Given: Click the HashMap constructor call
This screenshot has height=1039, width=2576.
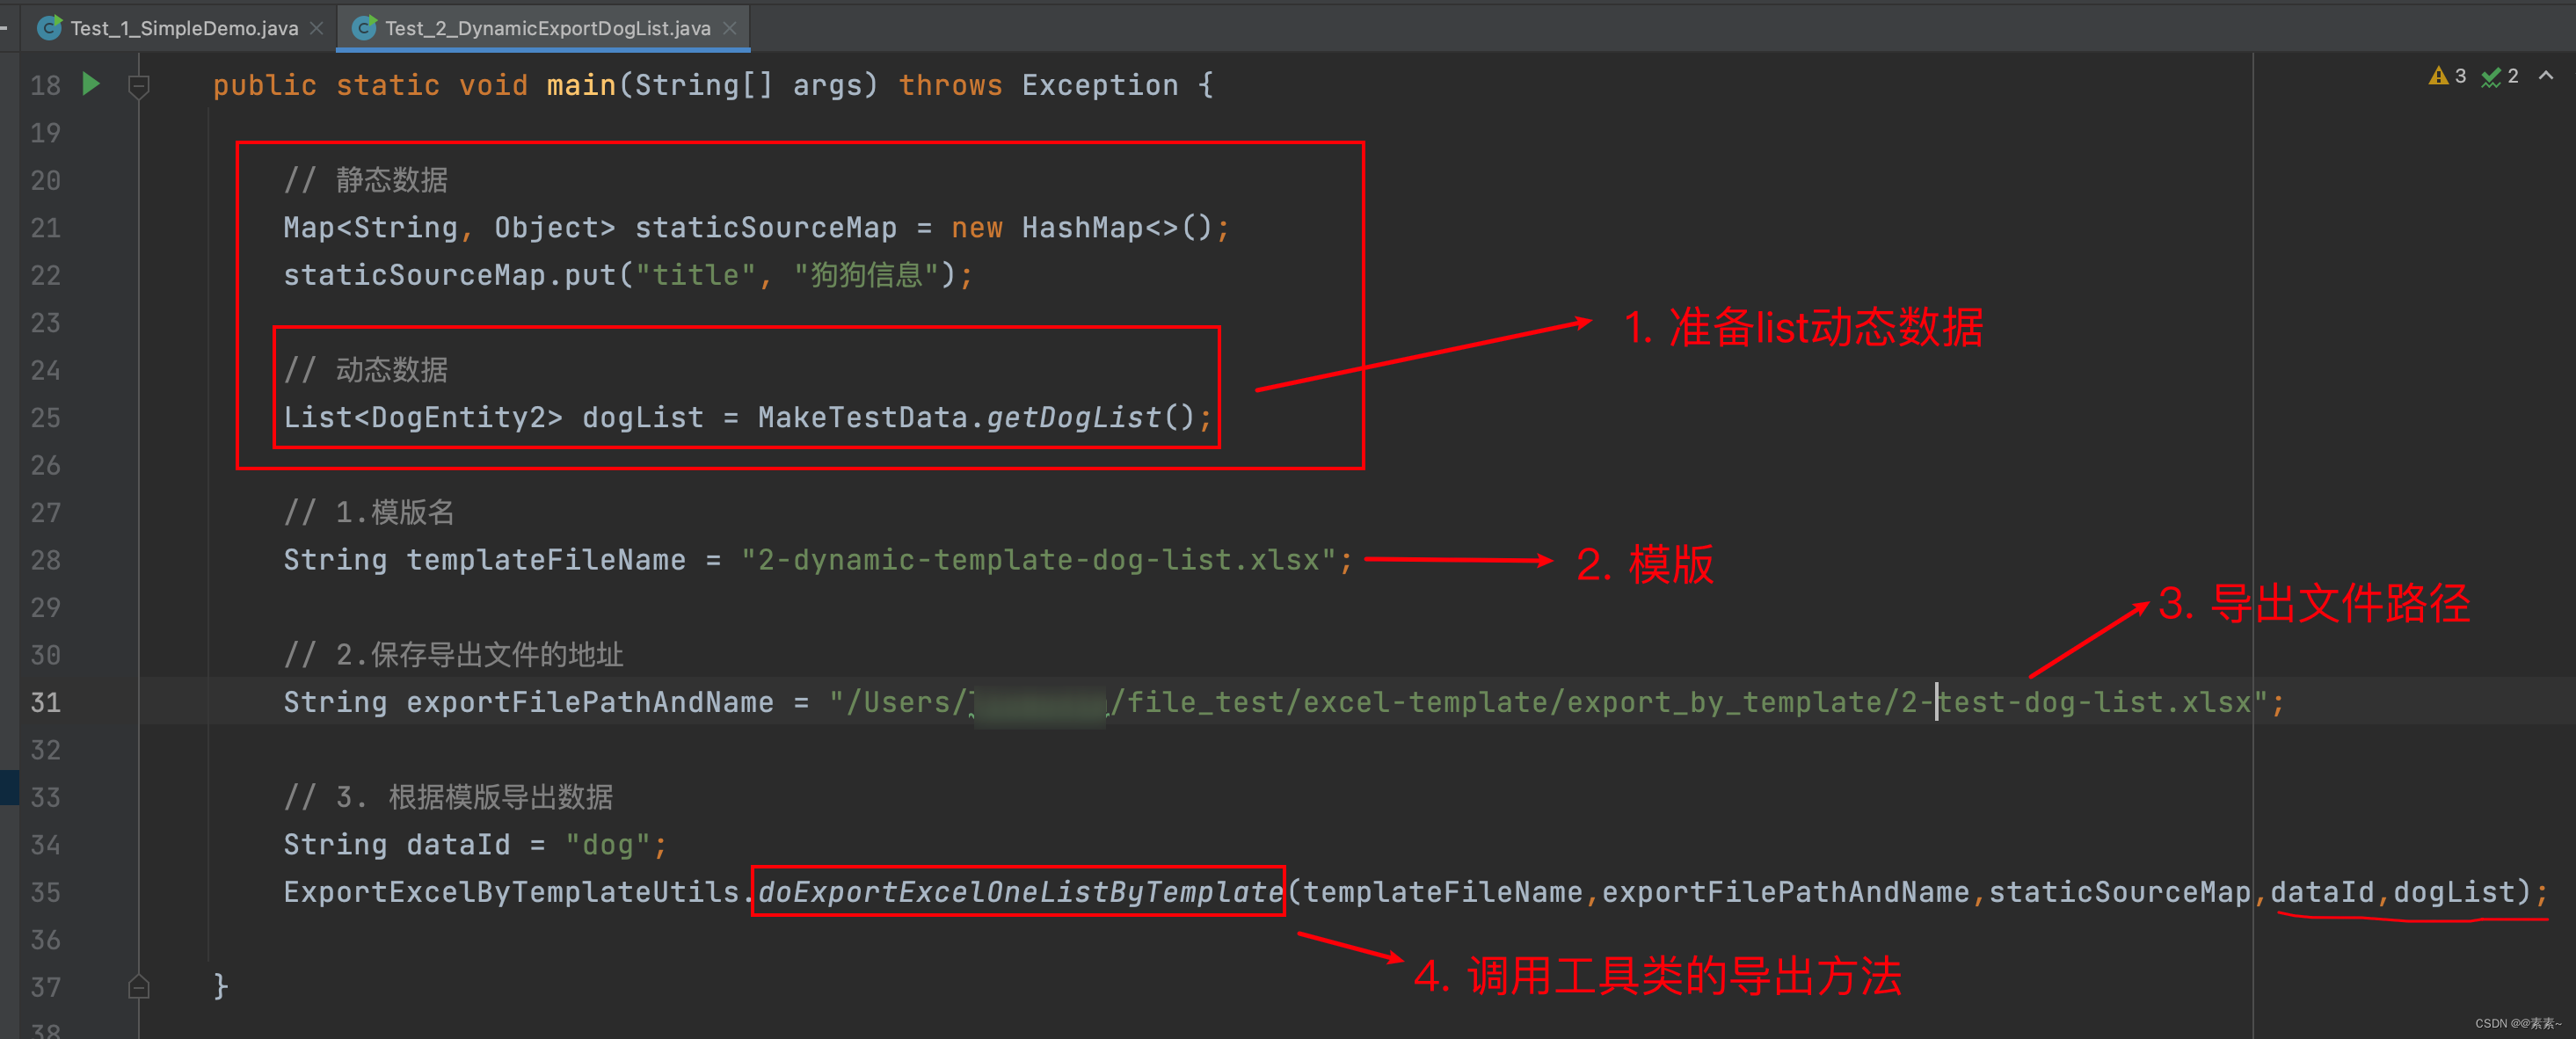Looking at the screenshot, I should pos(1117,228).
